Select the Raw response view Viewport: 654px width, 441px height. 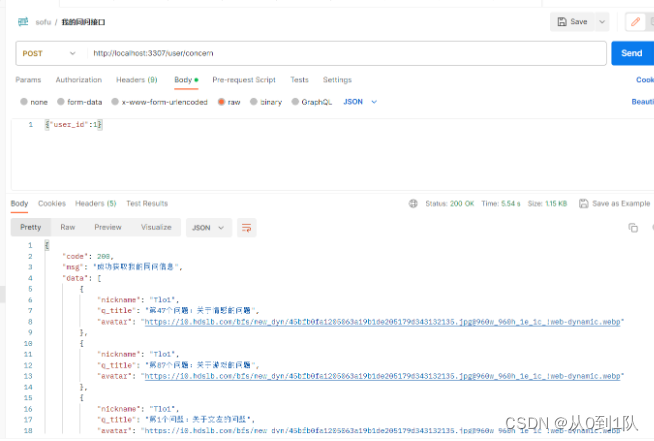[68, 227]
